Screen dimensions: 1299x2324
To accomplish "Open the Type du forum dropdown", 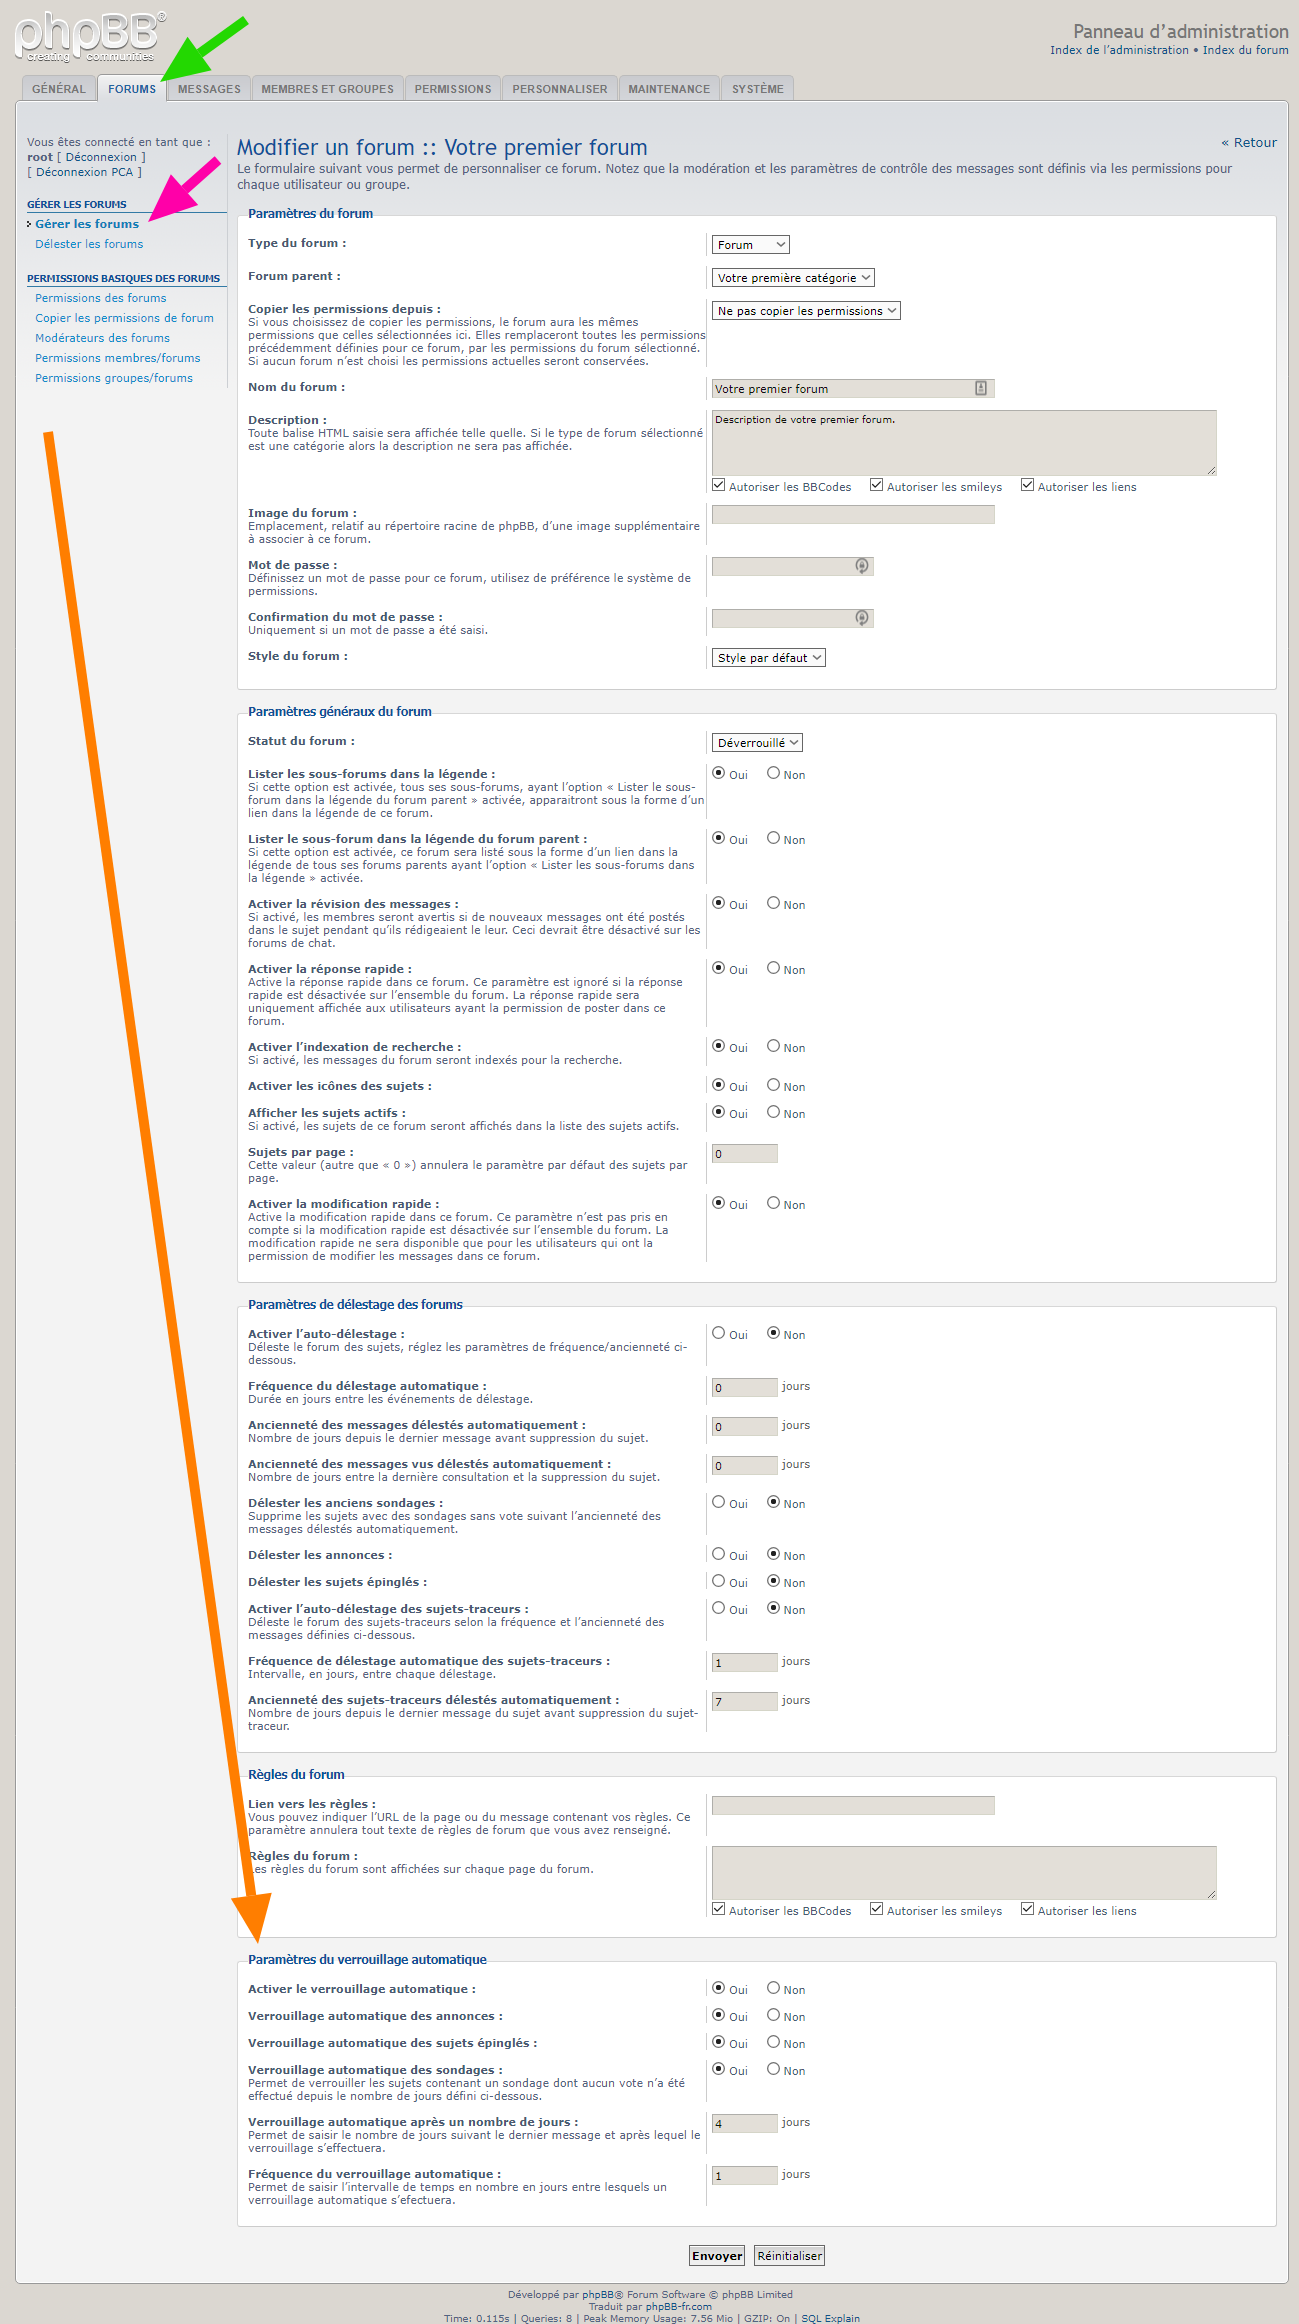I will 751,245.
